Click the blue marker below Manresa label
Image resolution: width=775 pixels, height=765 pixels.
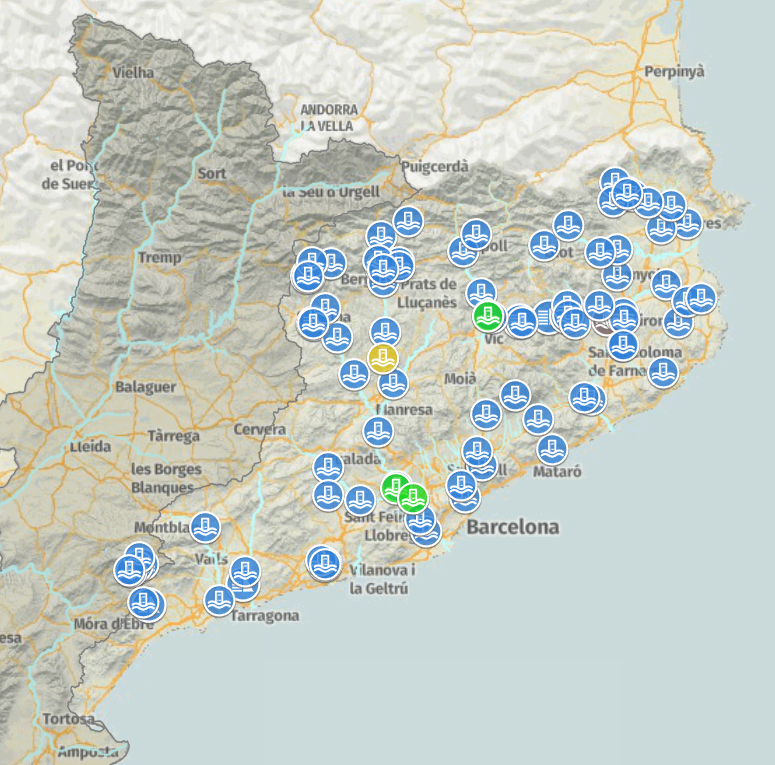pyautogui.click(x=378, y=431)
